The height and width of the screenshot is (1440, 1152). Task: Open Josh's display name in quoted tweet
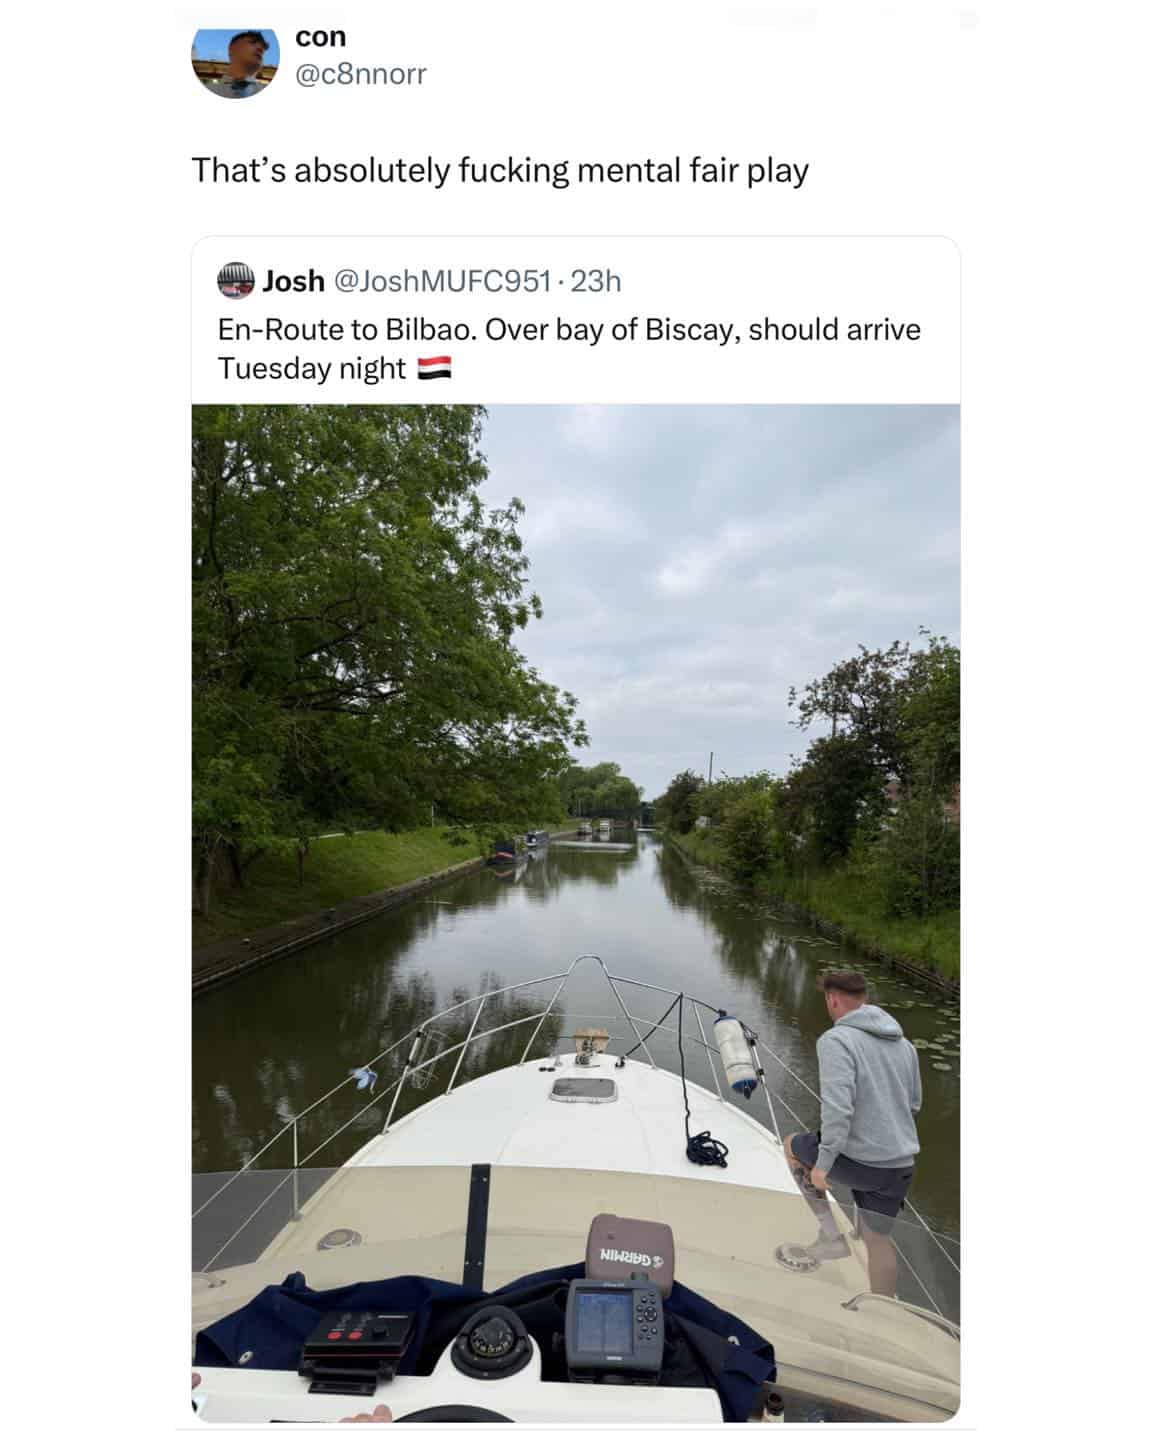click(293, 281)
